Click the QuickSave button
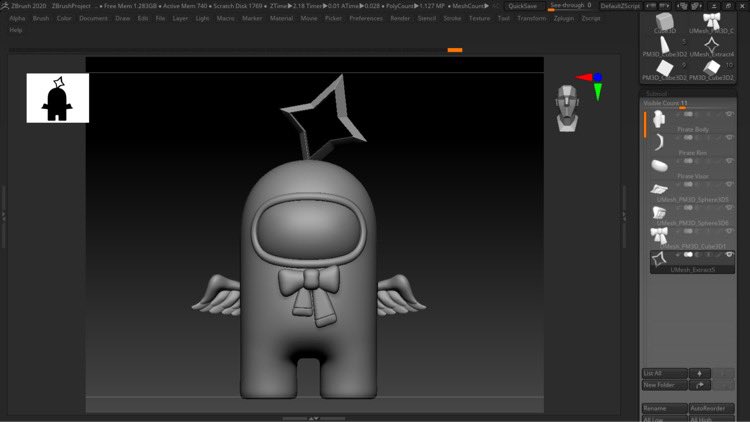750x422 pixels. click(522, 6)
